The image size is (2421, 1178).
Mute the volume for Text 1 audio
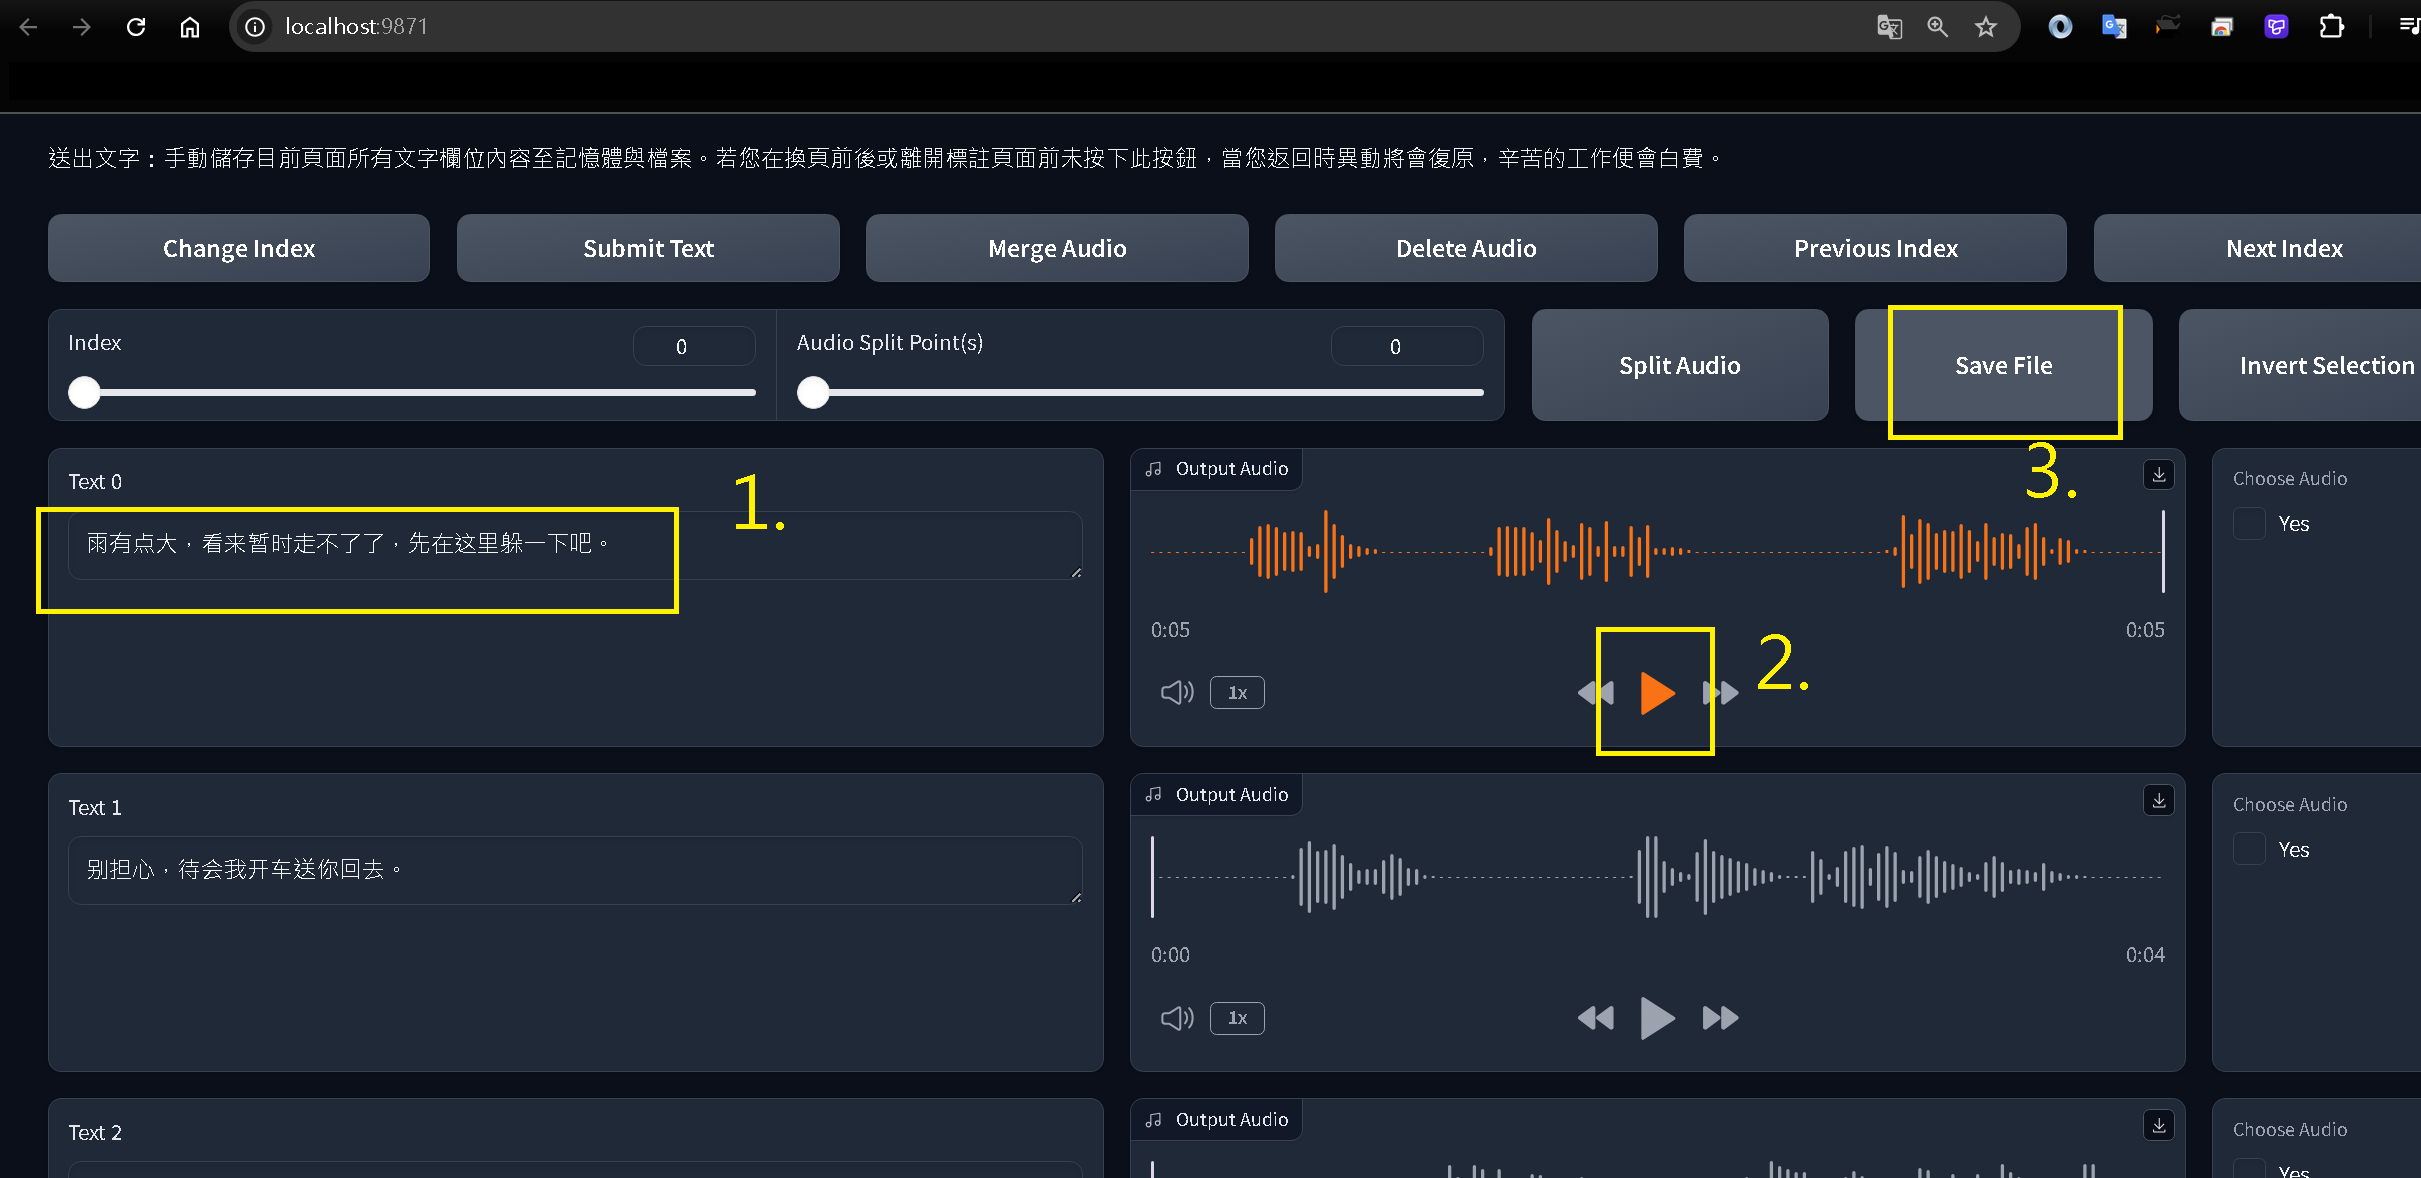[1177, 1018]
